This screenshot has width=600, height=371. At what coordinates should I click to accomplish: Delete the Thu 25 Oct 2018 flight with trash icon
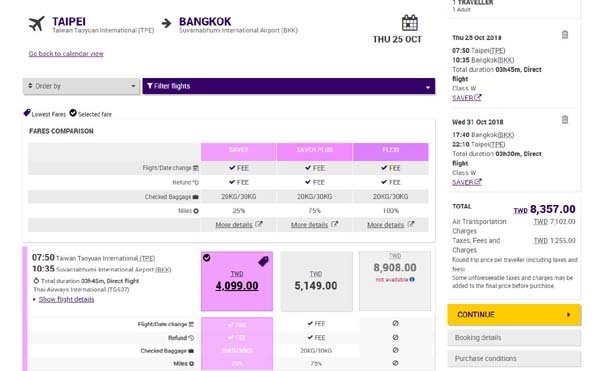[565, 35]
